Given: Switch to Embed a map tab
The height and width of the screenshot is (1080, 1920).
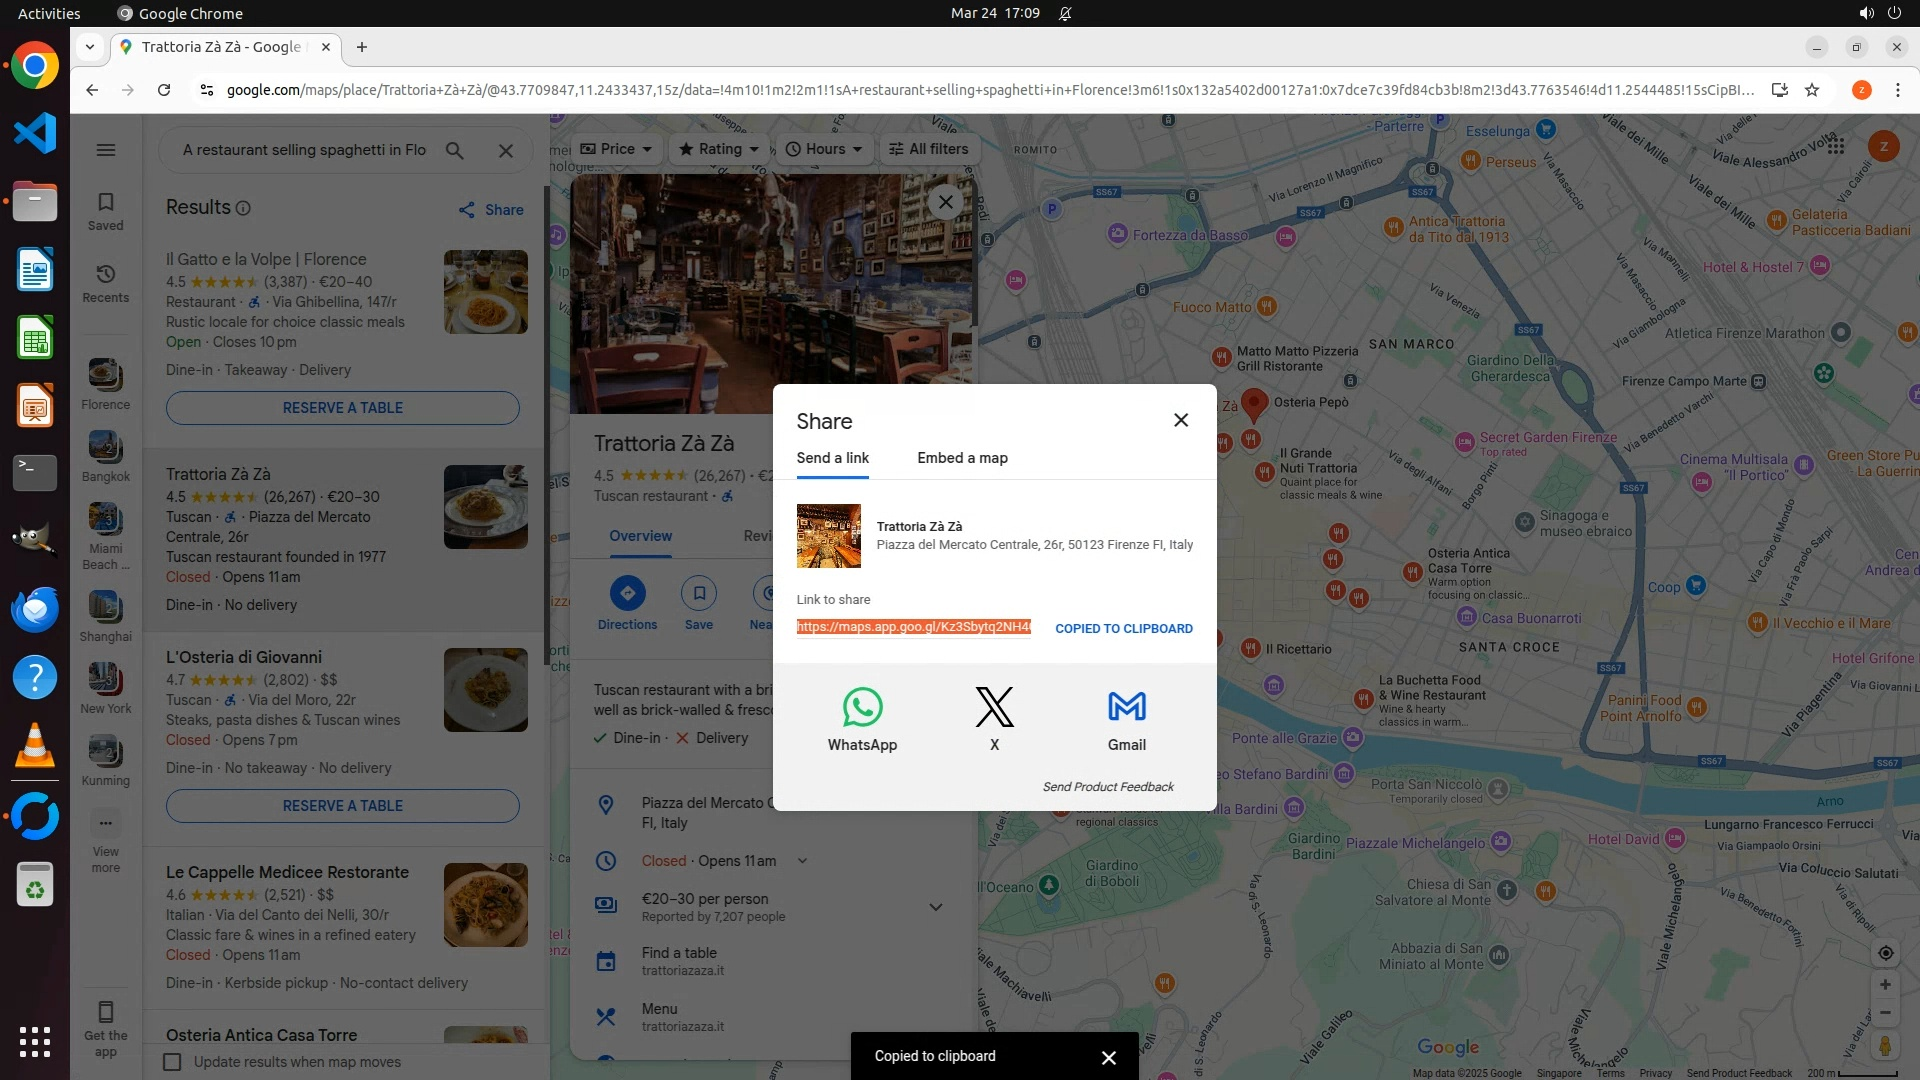Looking at the screenshot, I should click(962, 458).
